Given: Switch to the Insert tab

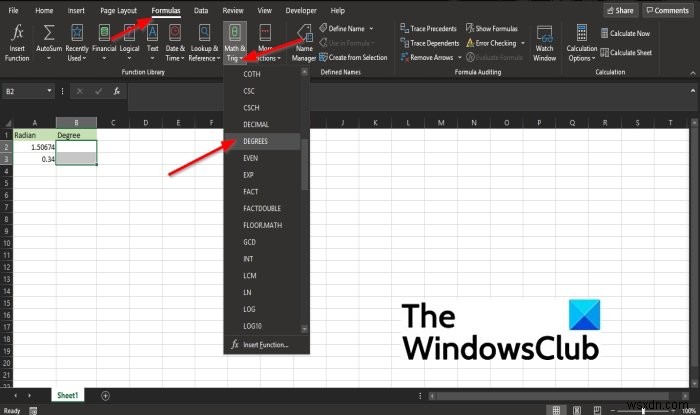Looking at the screenshot, I should pyautogui.click(x=76, y=10).
